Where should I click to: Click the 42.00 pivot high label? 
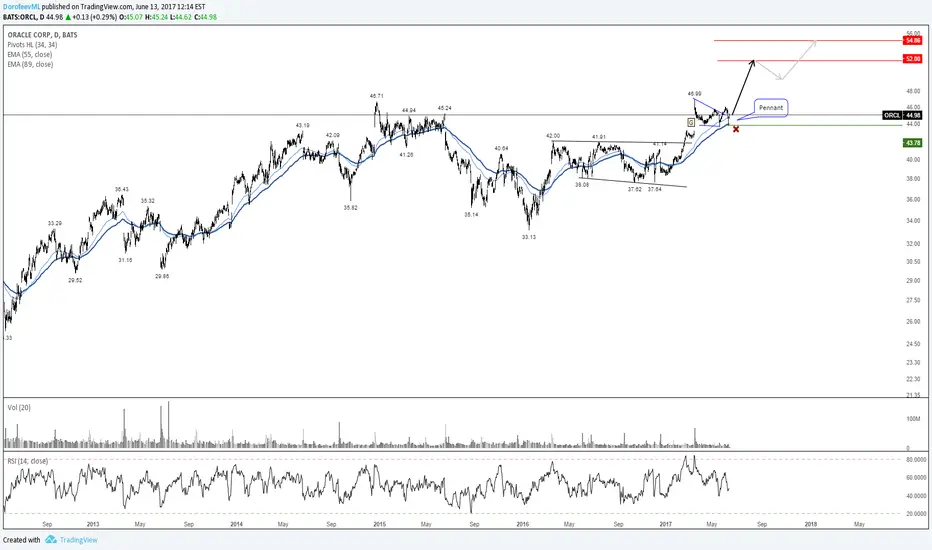point(553,136)
